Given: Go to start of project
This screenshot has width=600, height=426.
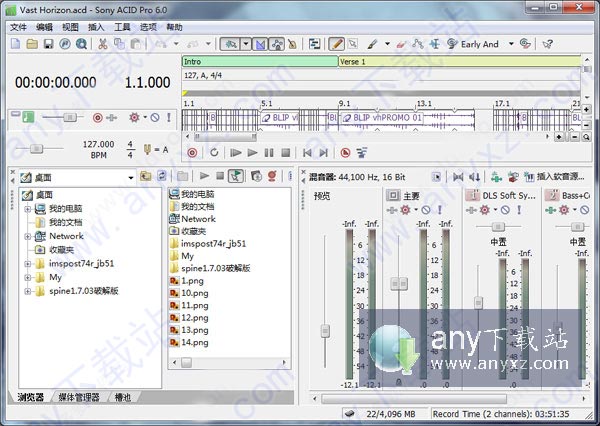Looking at the screenshot, I should tap(307, 153).
